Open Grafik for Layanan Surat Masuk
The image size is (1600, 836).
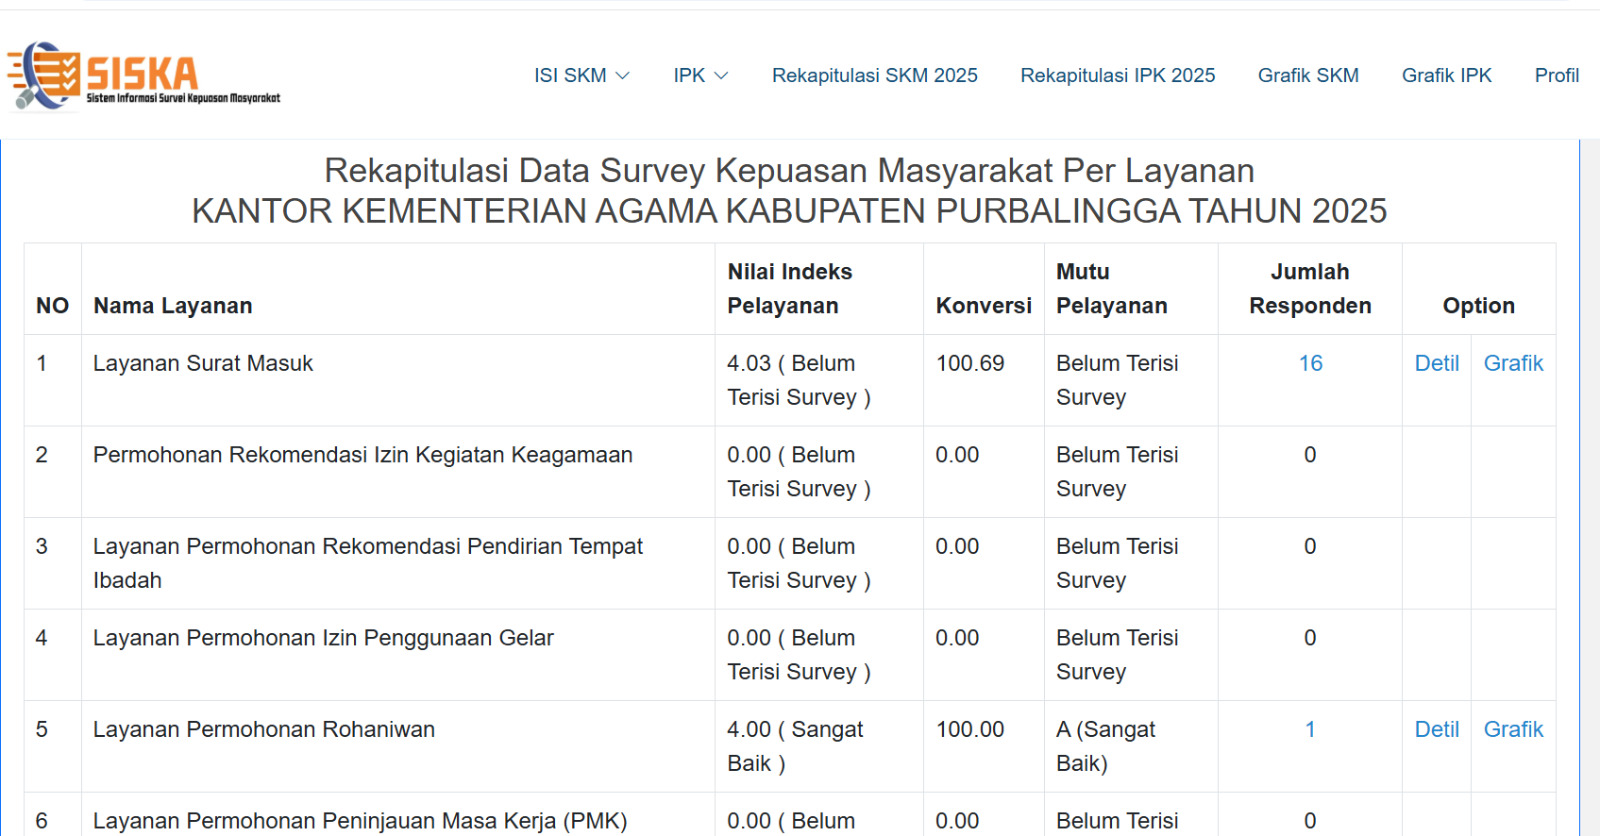pyautogui.click(x=1513, y=363)
